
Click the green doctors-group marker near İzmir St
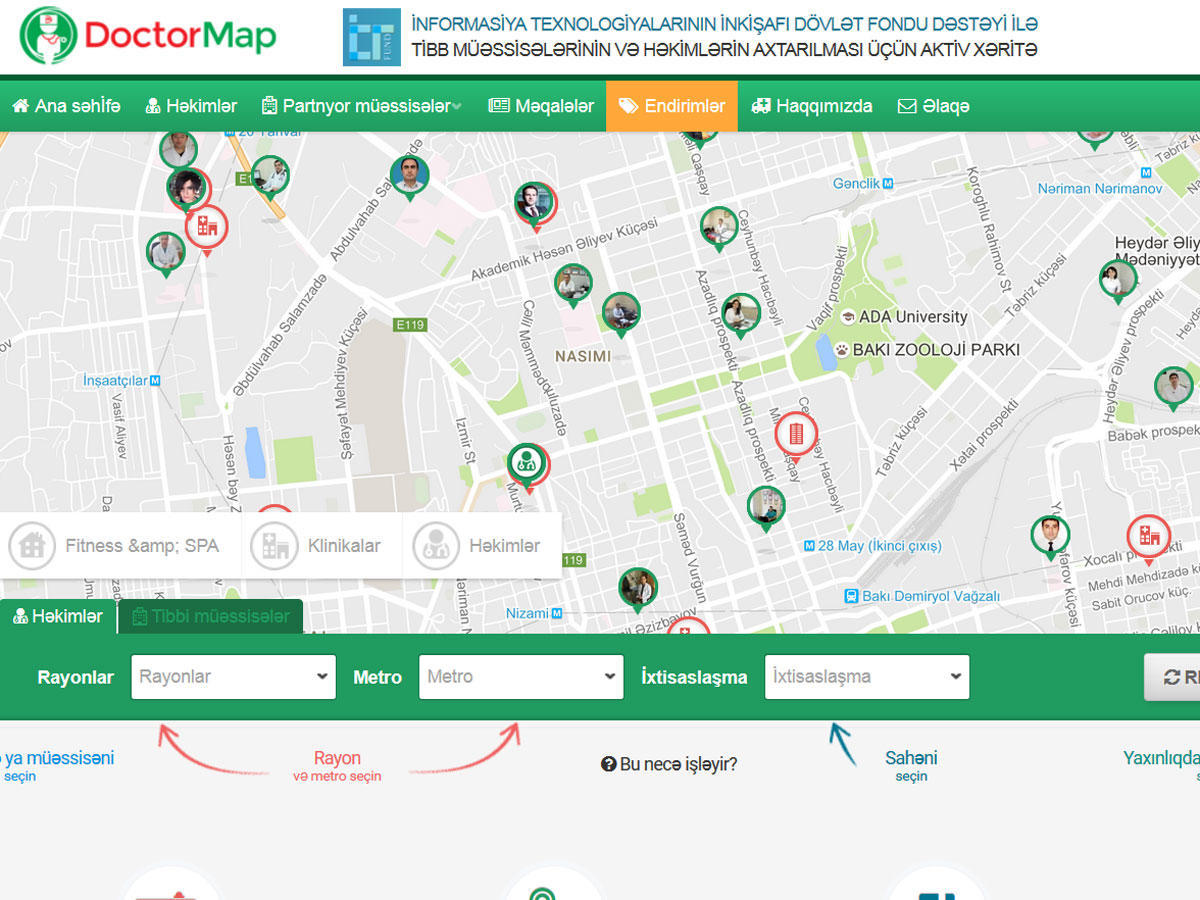(x=527, y=465)
